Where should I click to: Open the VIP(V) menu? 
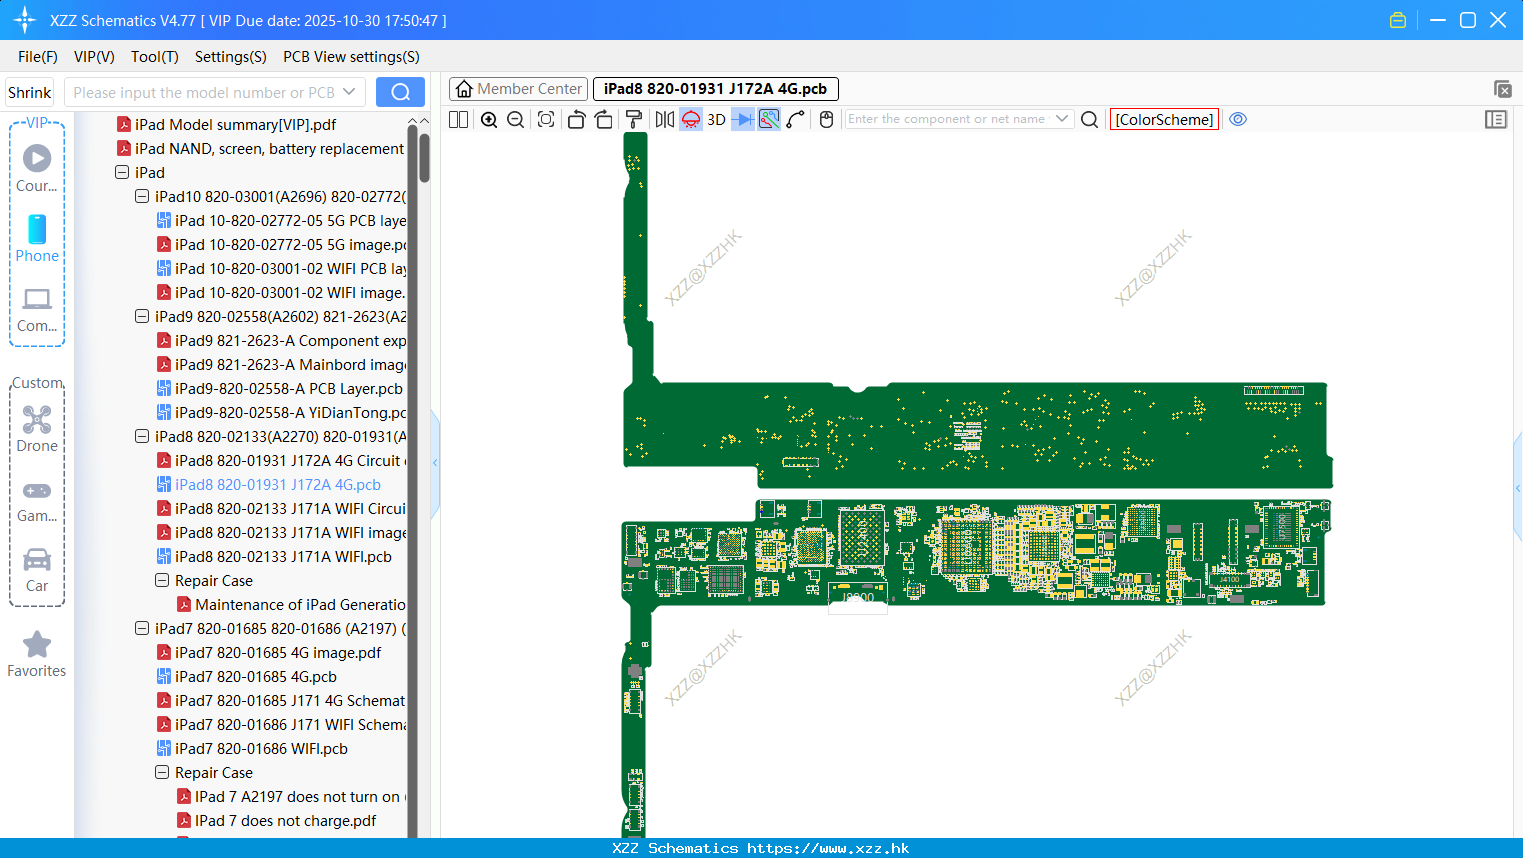click(94, 57)
